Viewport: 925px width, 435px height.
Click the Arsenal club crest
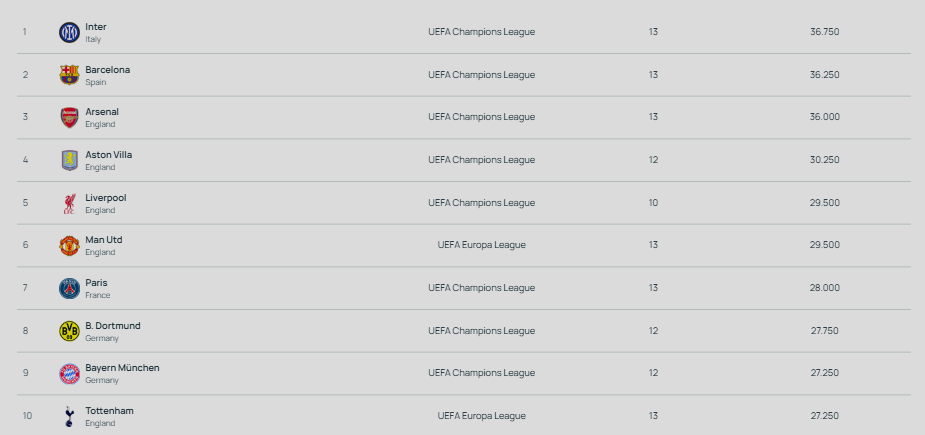tap(69, 117)
